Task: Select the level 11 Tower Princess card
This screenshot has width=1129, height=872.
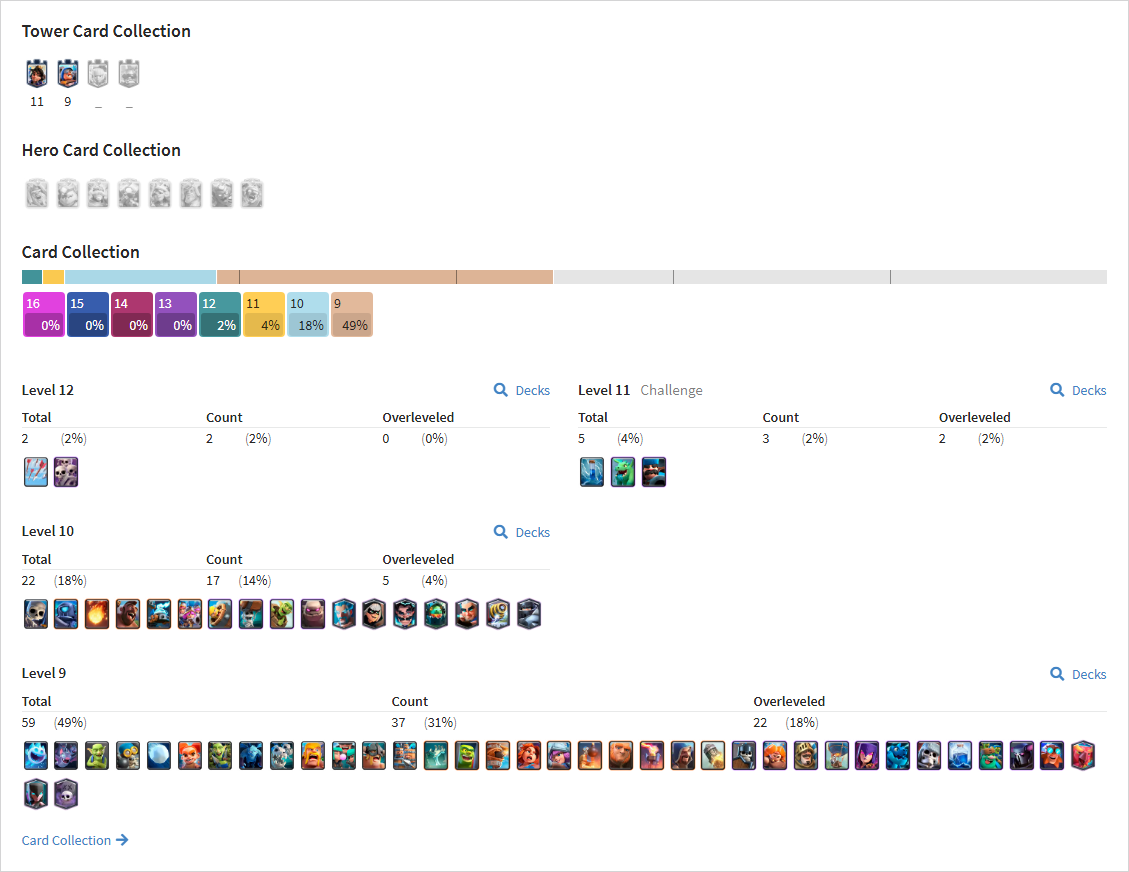Action: [x=37, y=74]
